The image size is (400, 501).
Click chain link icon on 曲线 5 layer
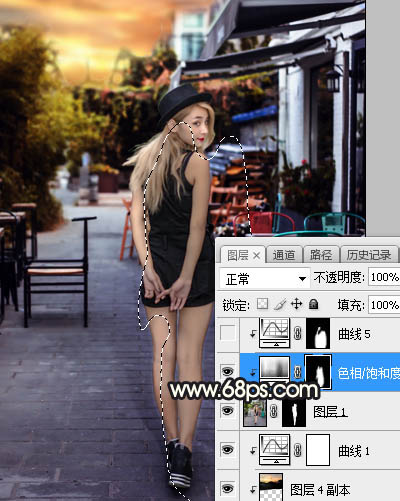tap(298, 333)
